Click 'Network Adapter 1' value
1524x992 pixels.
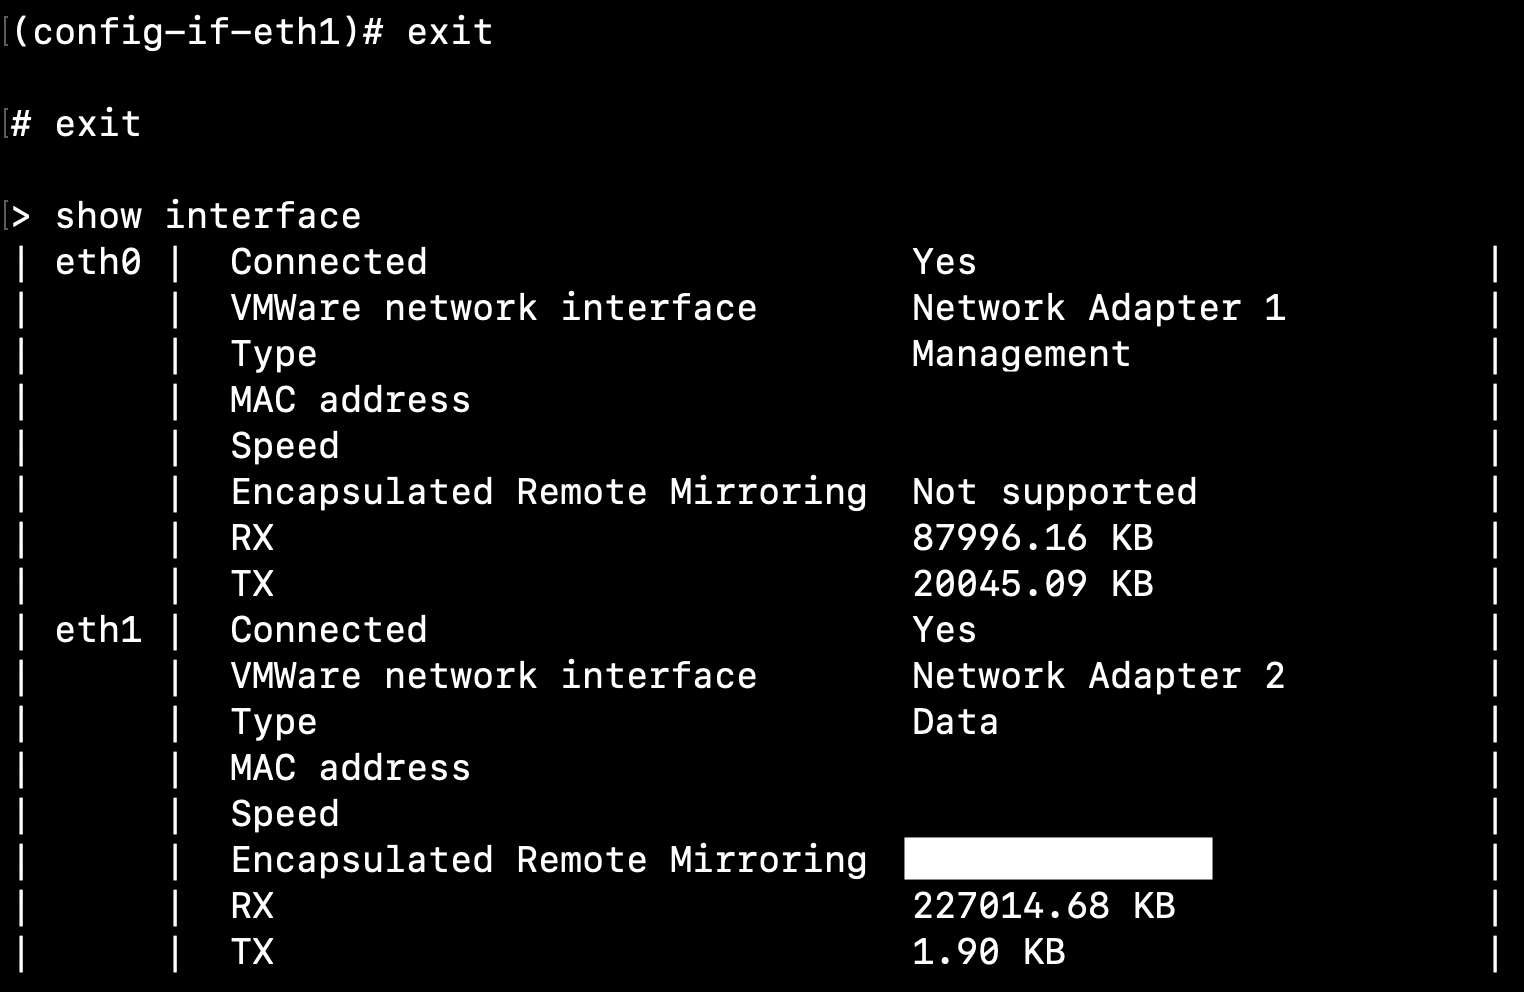[x=1098, y=308]
